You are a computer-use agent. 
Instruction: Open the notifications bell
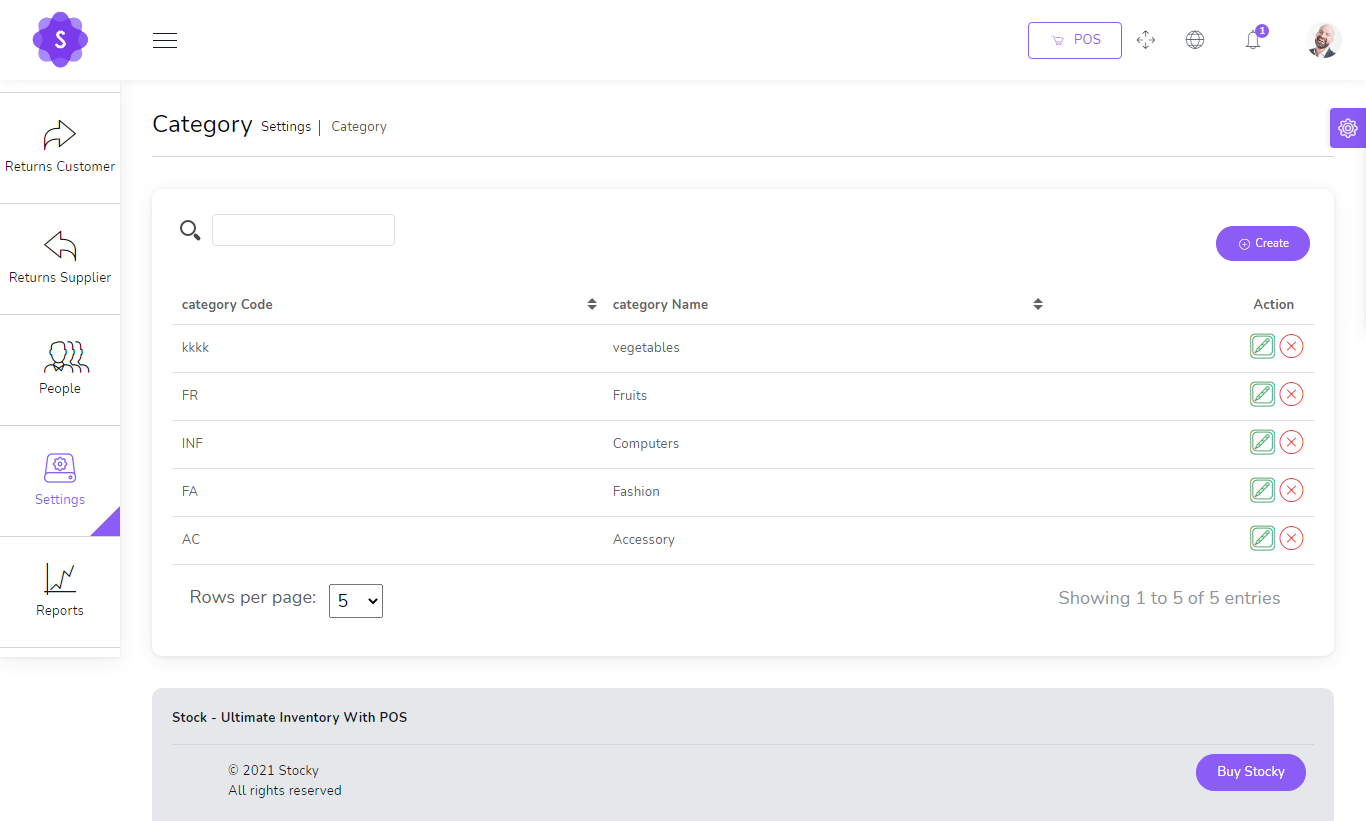pyautogui.click(x=1252, y=40)
